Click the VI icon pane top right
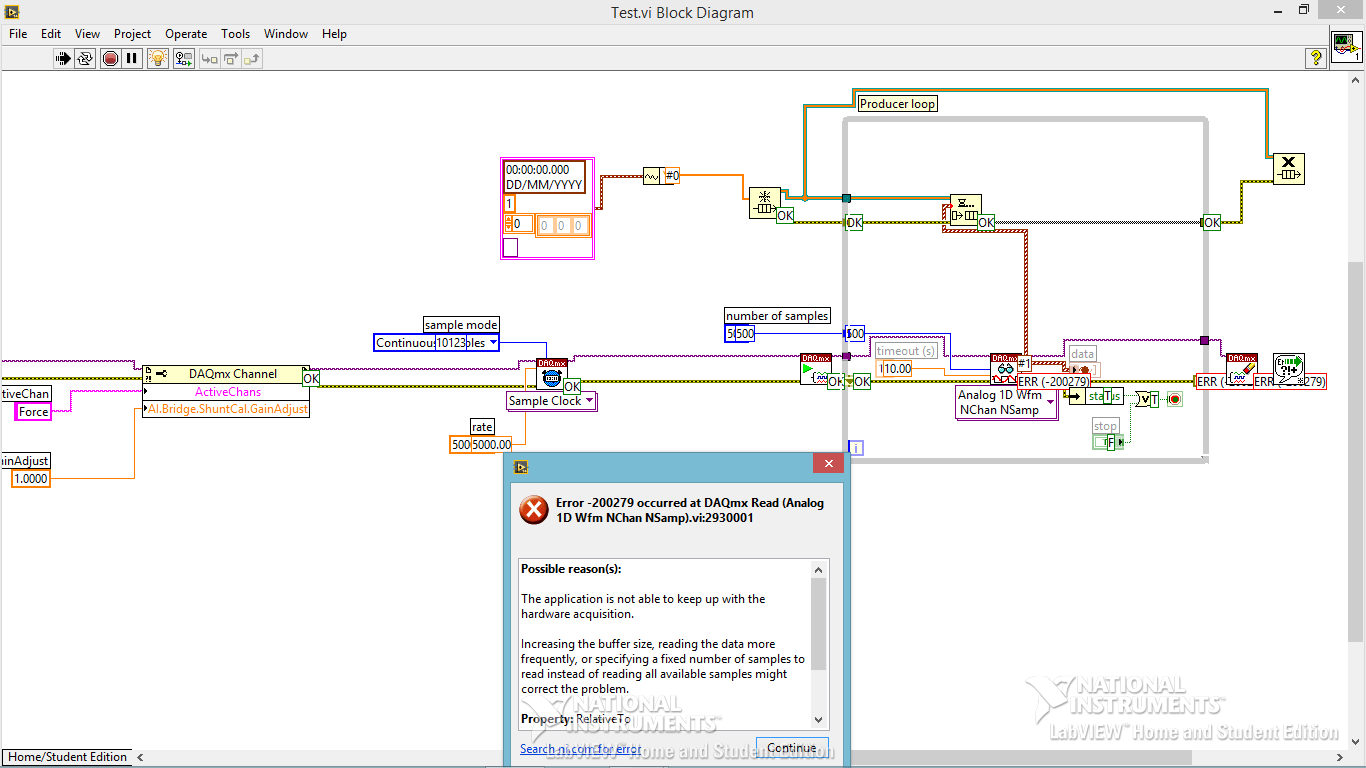This screenshot has height=768, width=1366. point(1346,47)
